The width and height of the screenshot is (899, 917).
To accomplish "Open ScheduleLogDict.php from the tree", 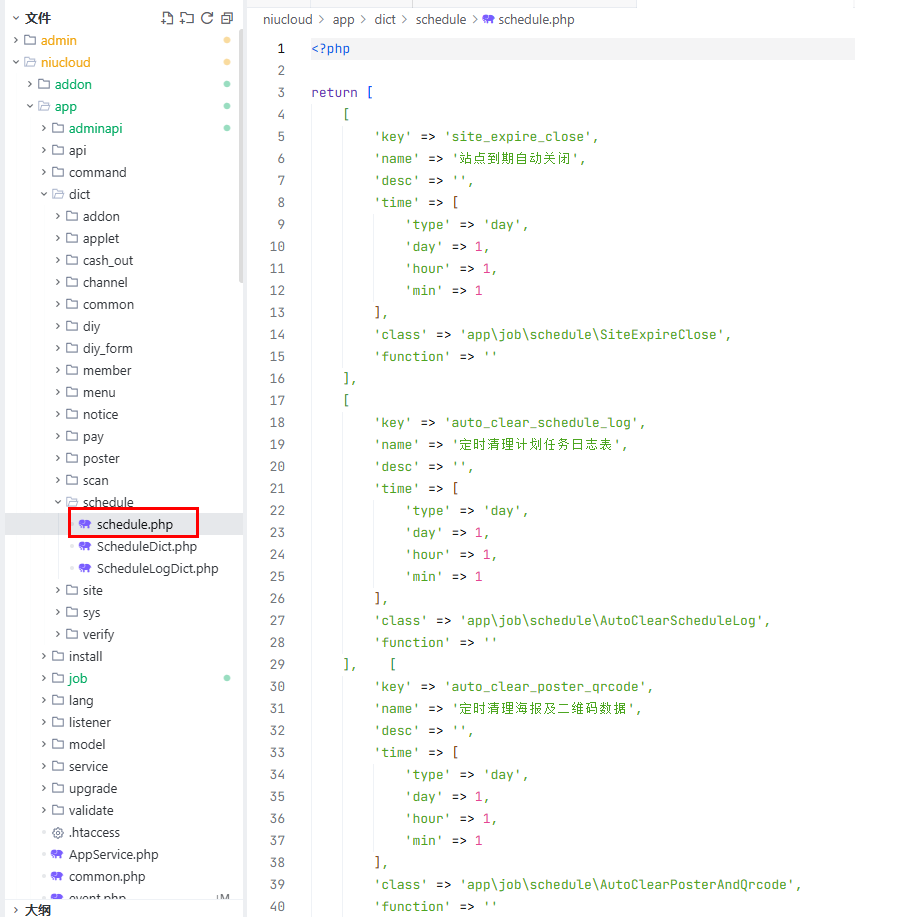I will 157,569.
